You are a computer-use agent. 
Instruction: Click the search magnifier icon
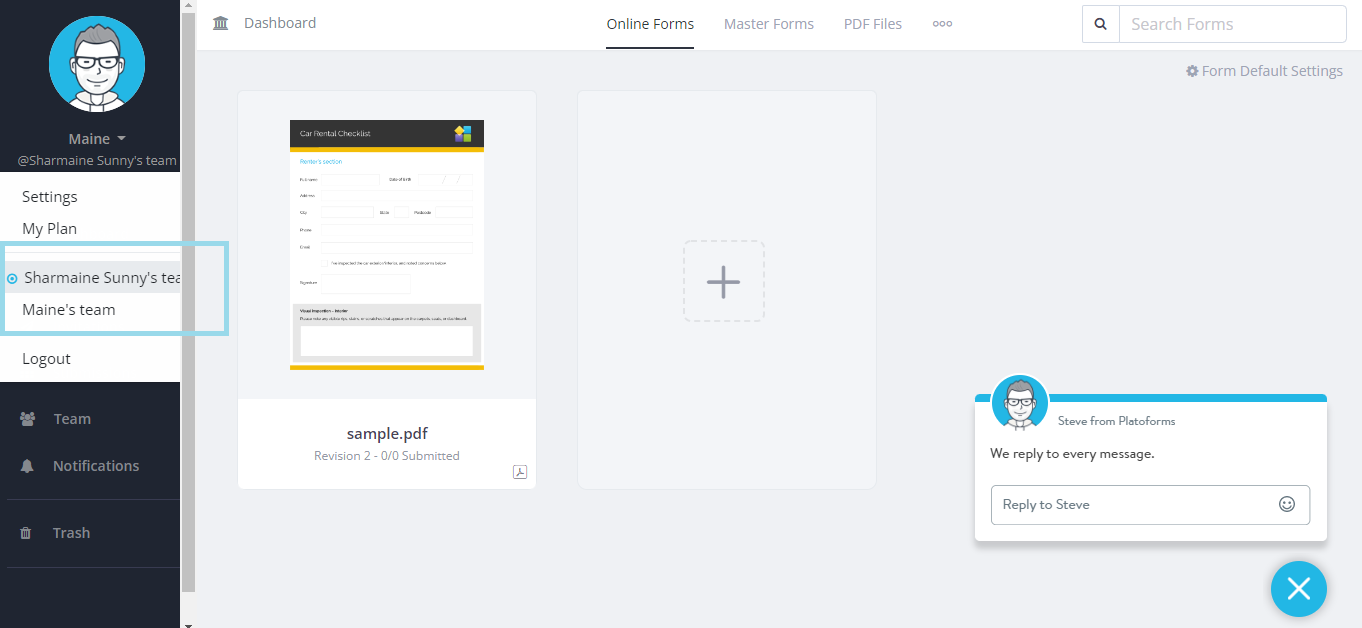point(1100,24)
